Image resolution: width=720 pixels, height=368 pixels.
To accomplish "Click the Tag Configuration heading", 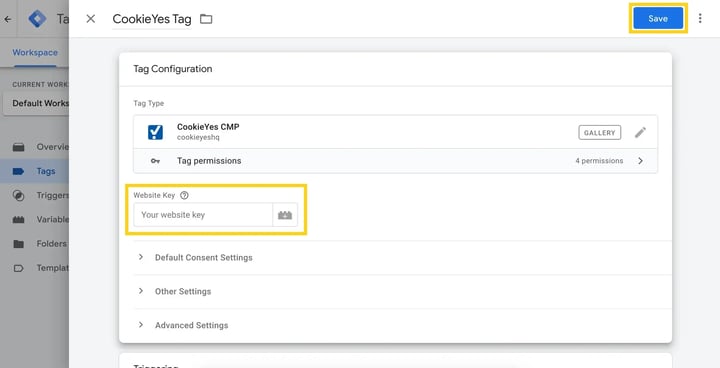I will 173,69.
